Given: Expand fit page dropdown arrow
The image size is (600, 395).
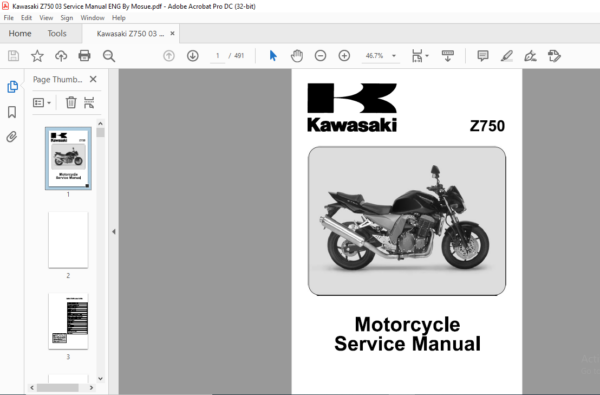Looking at the screenshot, I should click(427, 56).
